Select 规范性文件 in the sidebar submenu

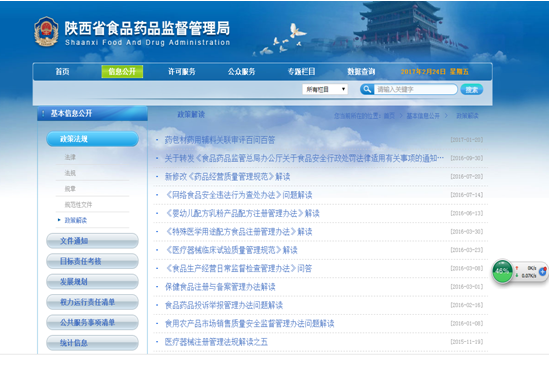[x=78, y=204]
